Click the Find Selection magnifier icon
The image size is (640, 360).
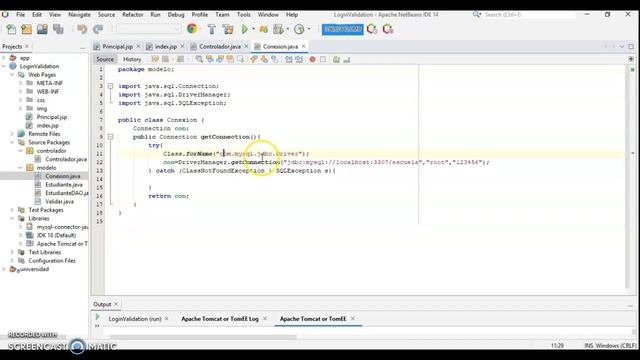point(199,59)
